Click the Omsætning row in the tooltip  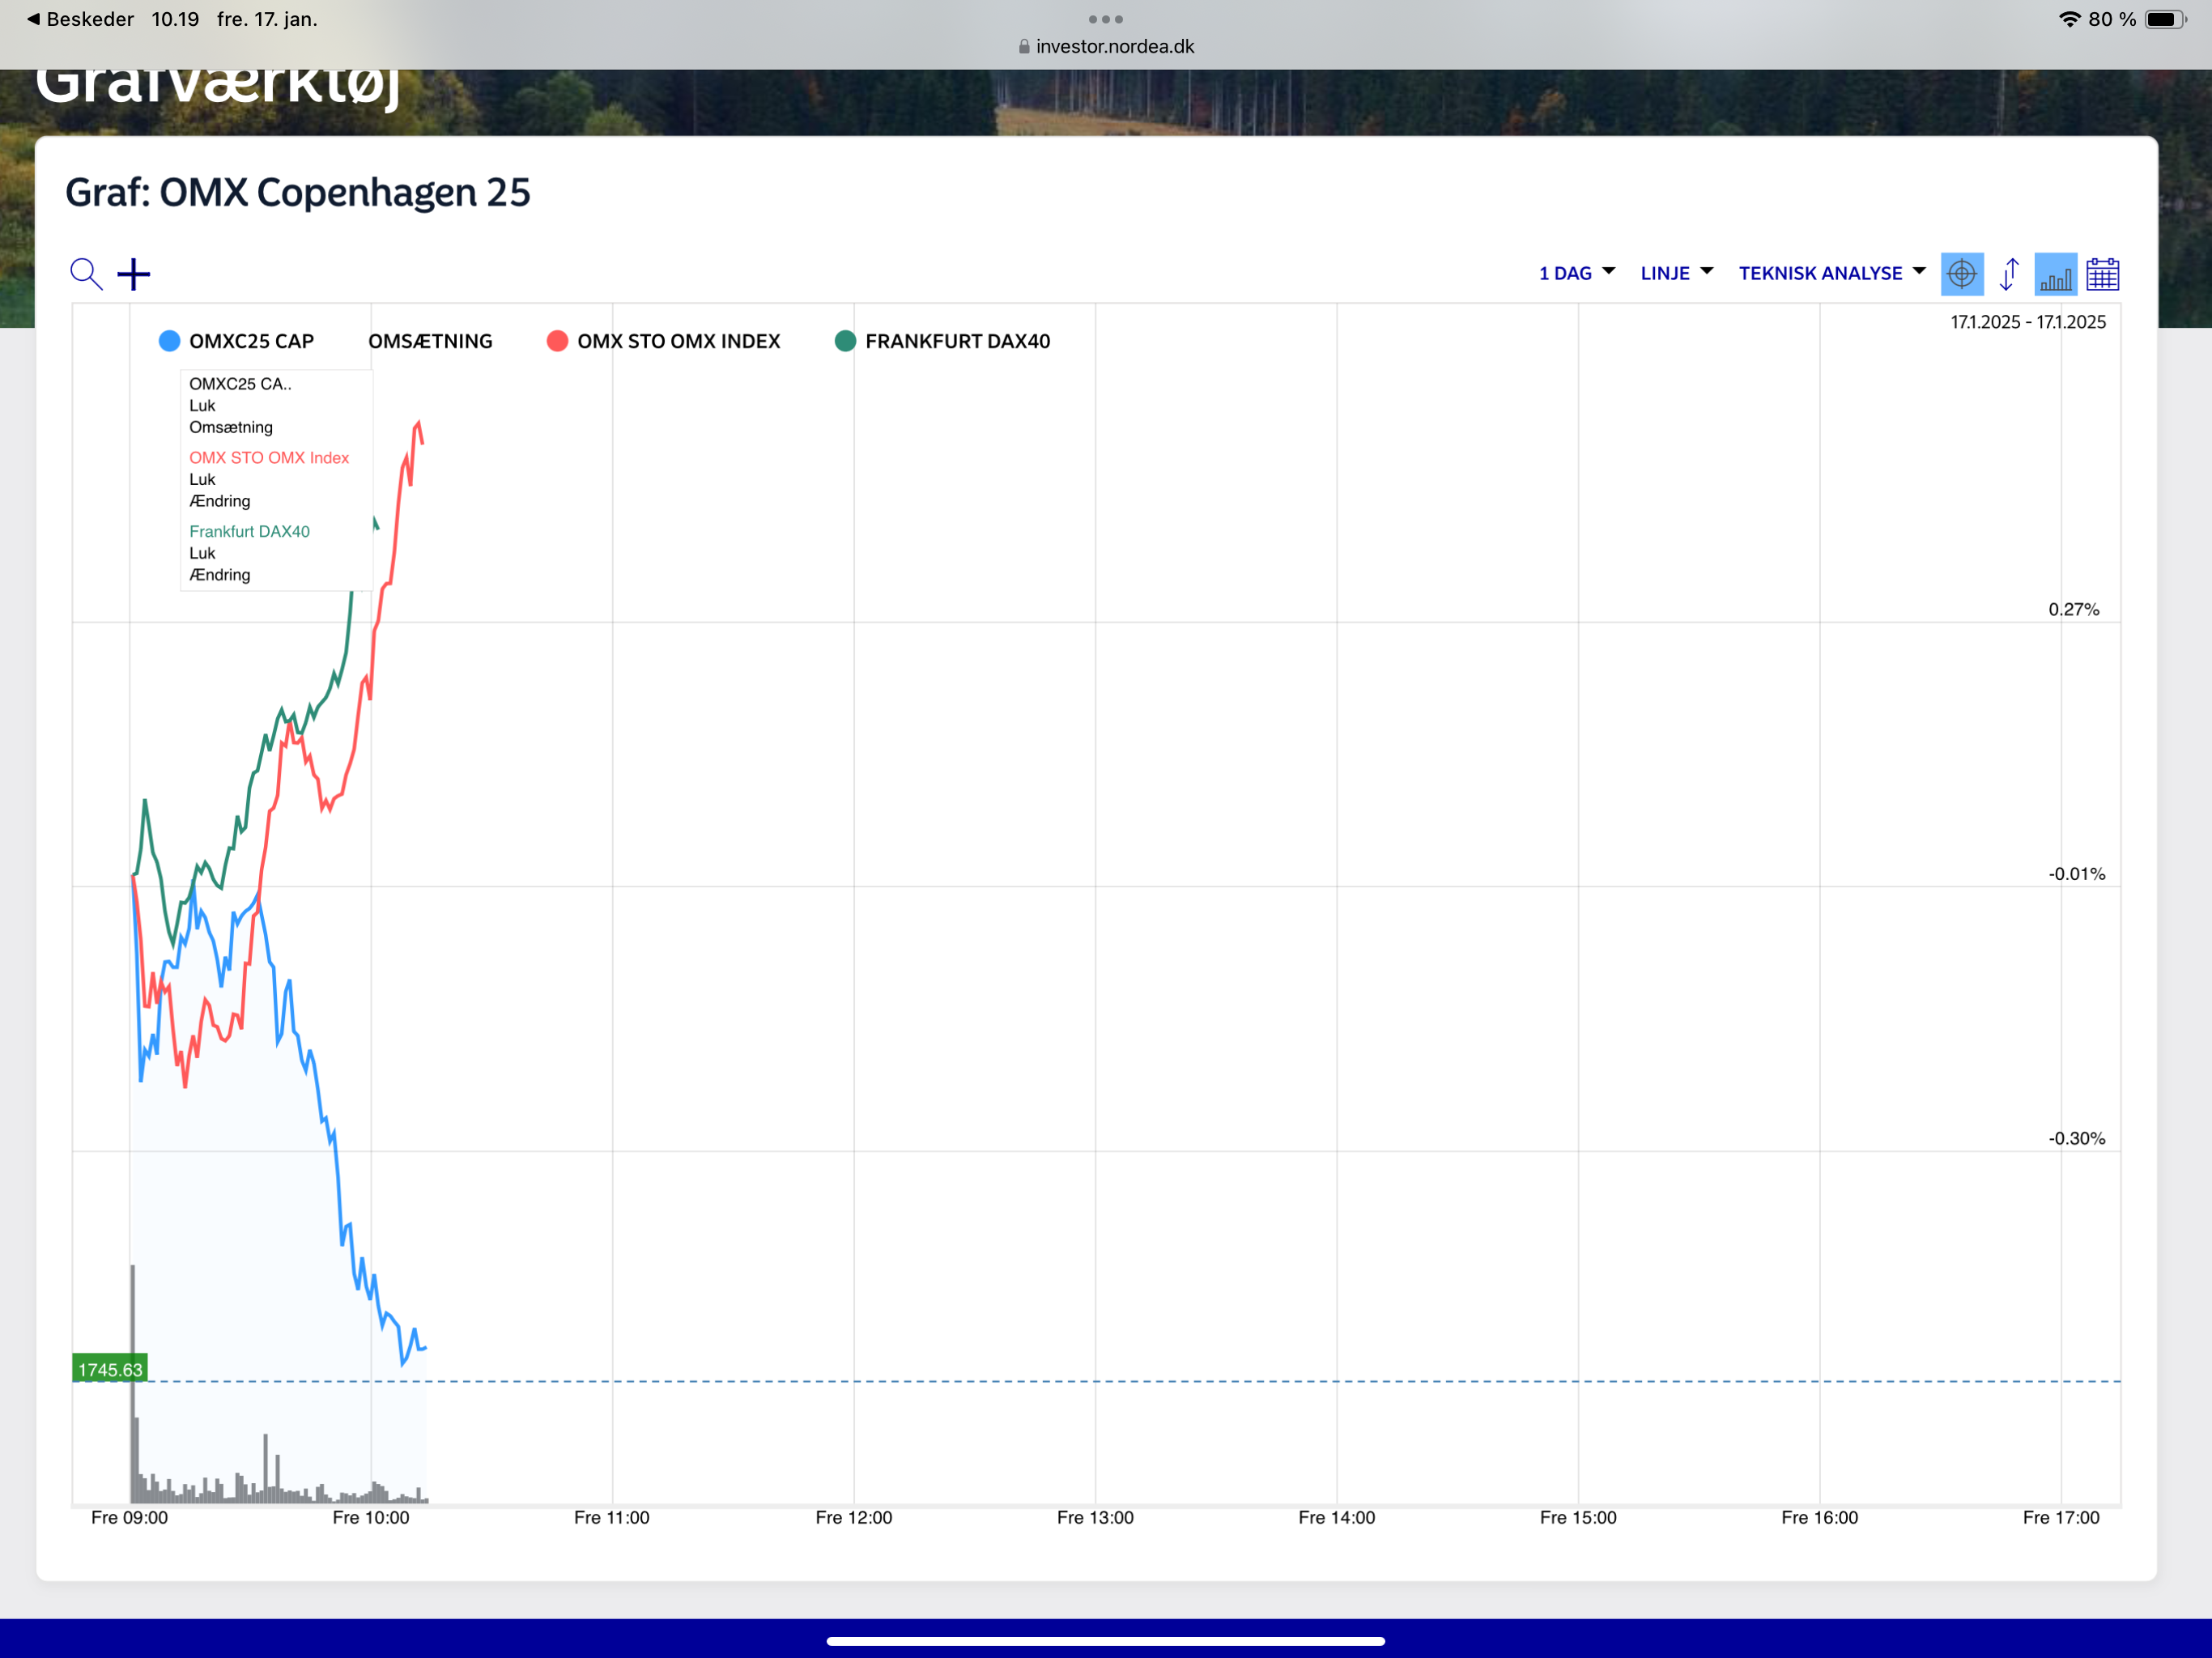(x=231, y=427)
